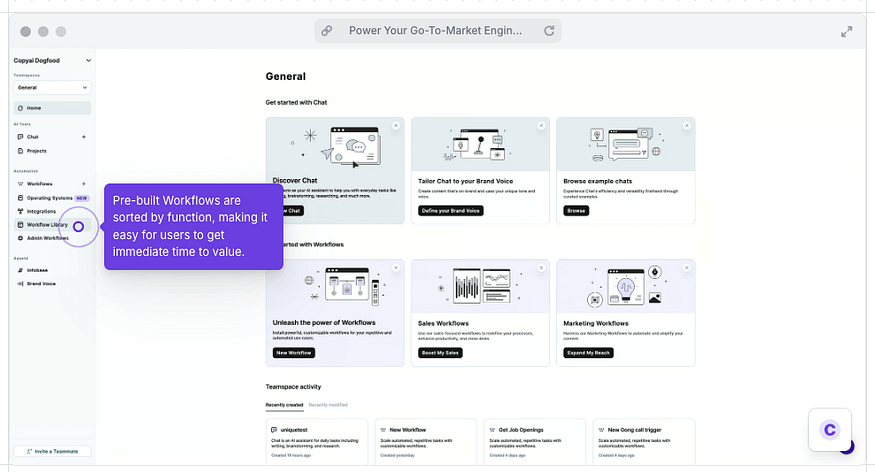Reload the demo with the refresh icon
The width and height of the screenshot is (875, 472).
point(549,31)
